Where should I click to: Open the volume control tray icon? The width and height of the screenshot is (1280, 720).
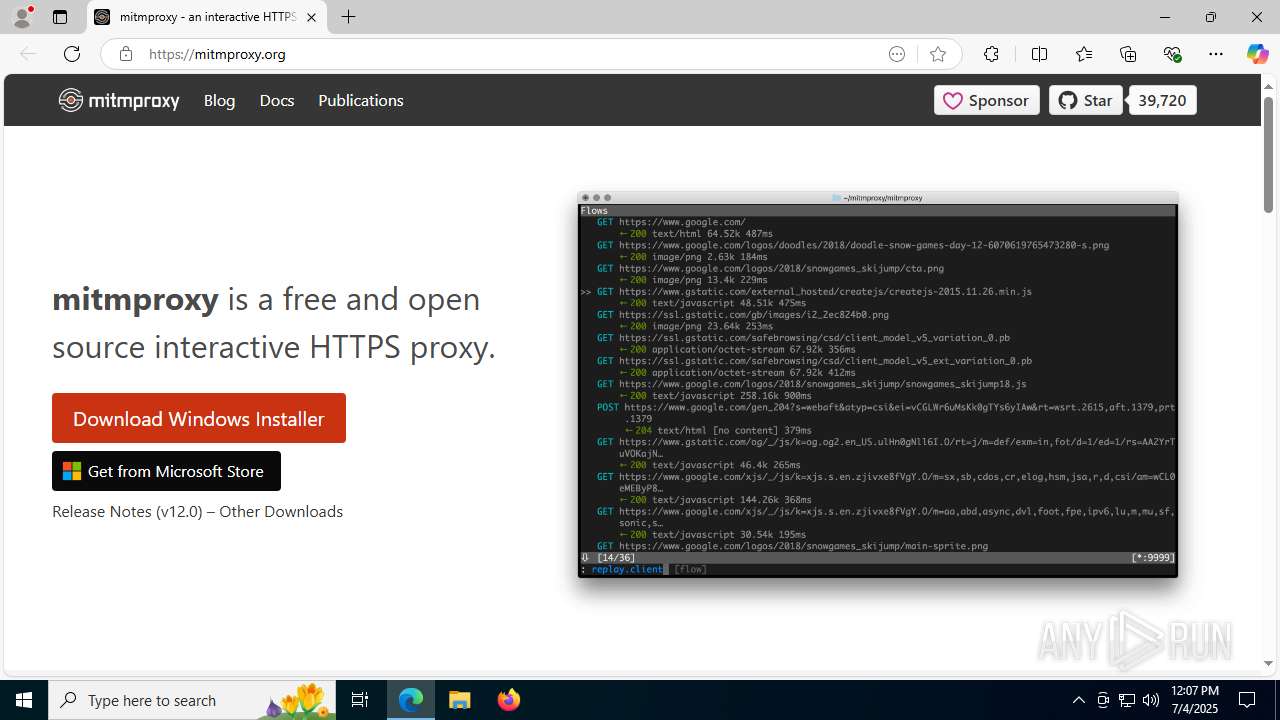(1151, 700)
